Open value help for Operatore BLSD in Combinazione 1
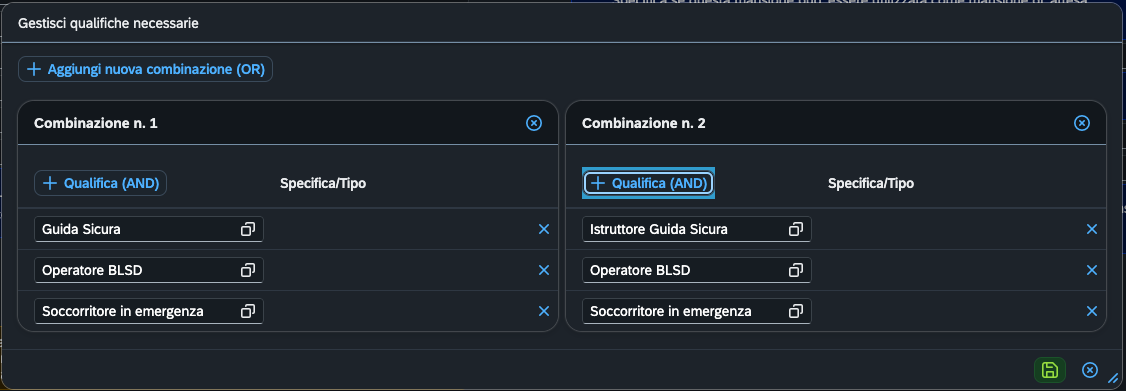 (248, 270)
